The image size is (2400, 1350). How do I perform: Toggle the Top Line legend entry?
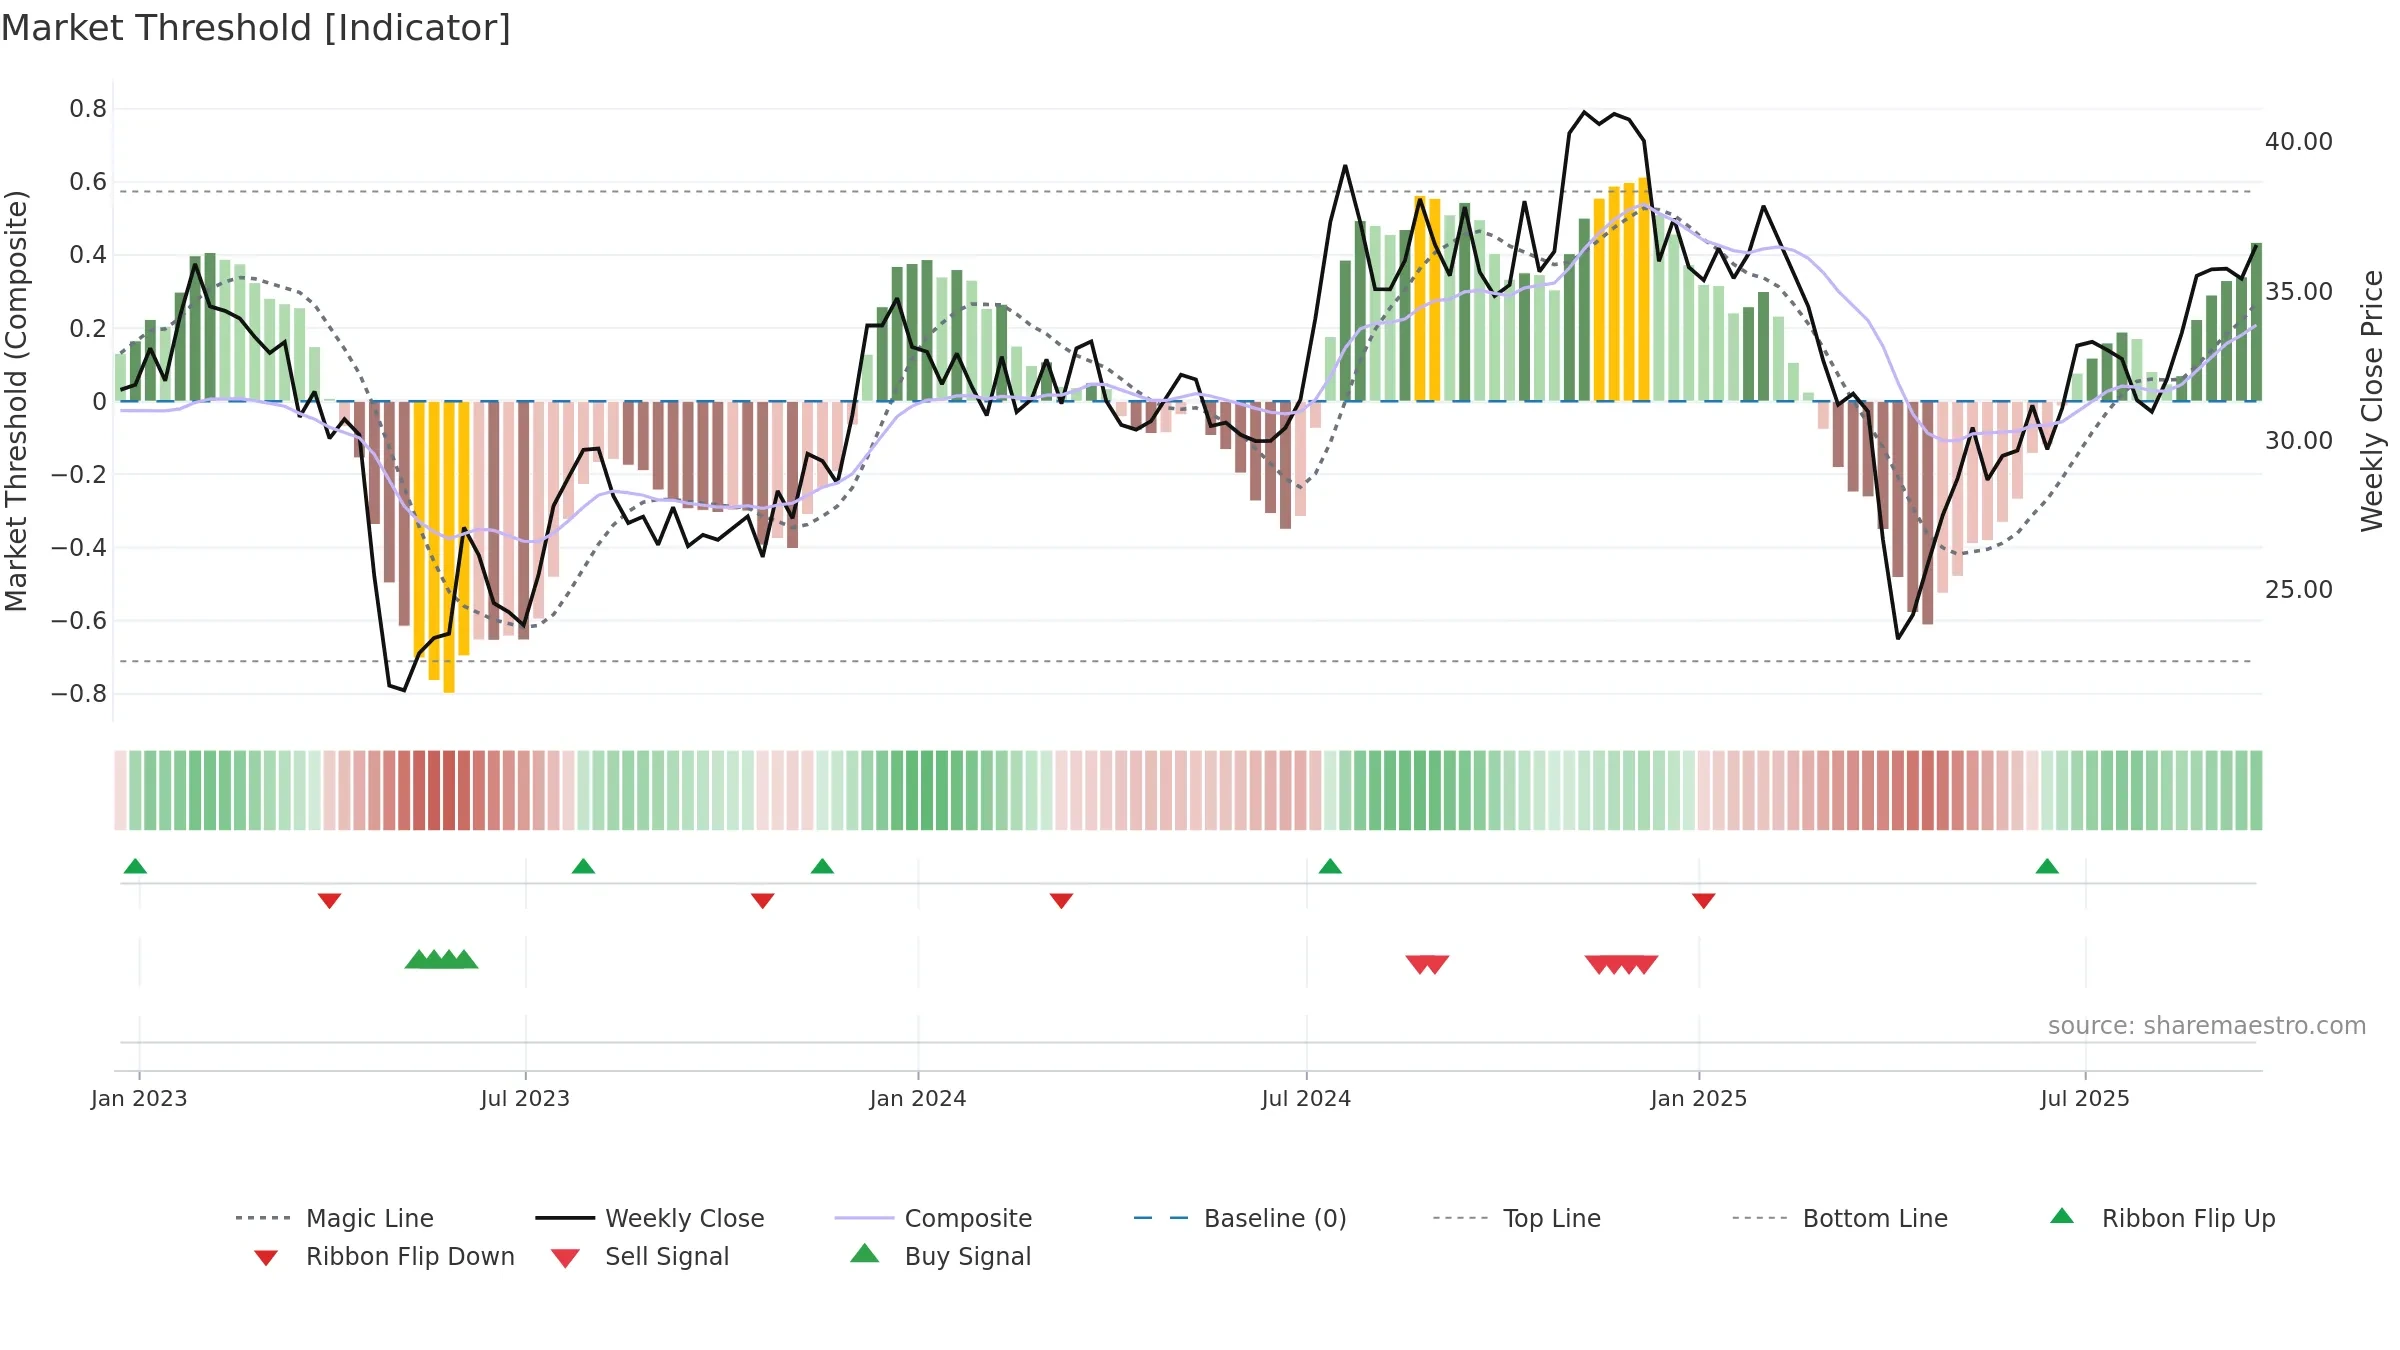tap(1517, 1218)
